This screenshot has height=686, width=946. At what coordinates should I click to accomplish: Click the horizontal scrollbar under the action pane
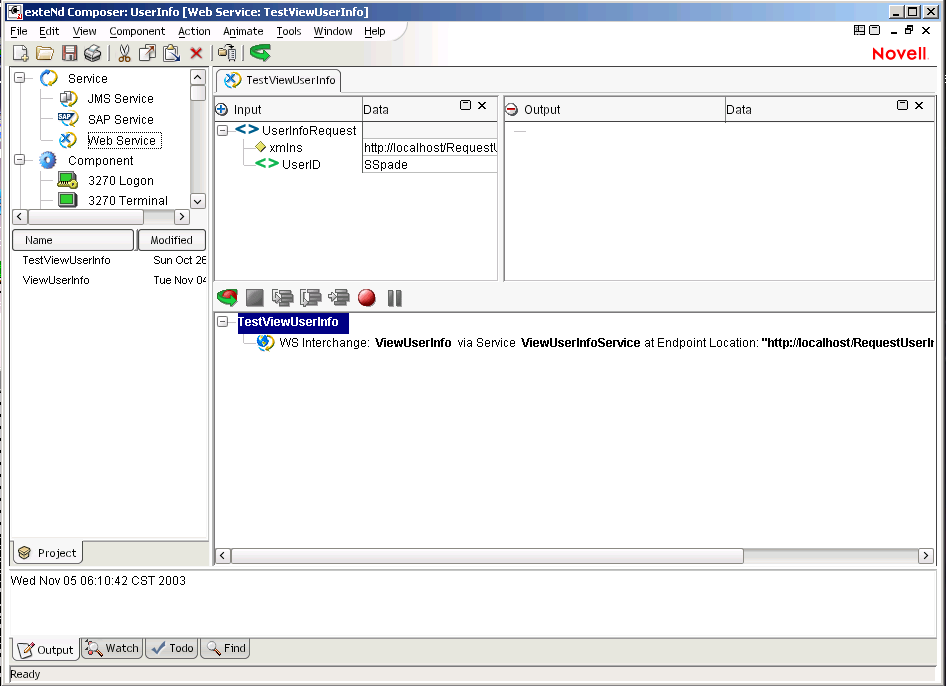pyautogui.click(x=480, y=555)
